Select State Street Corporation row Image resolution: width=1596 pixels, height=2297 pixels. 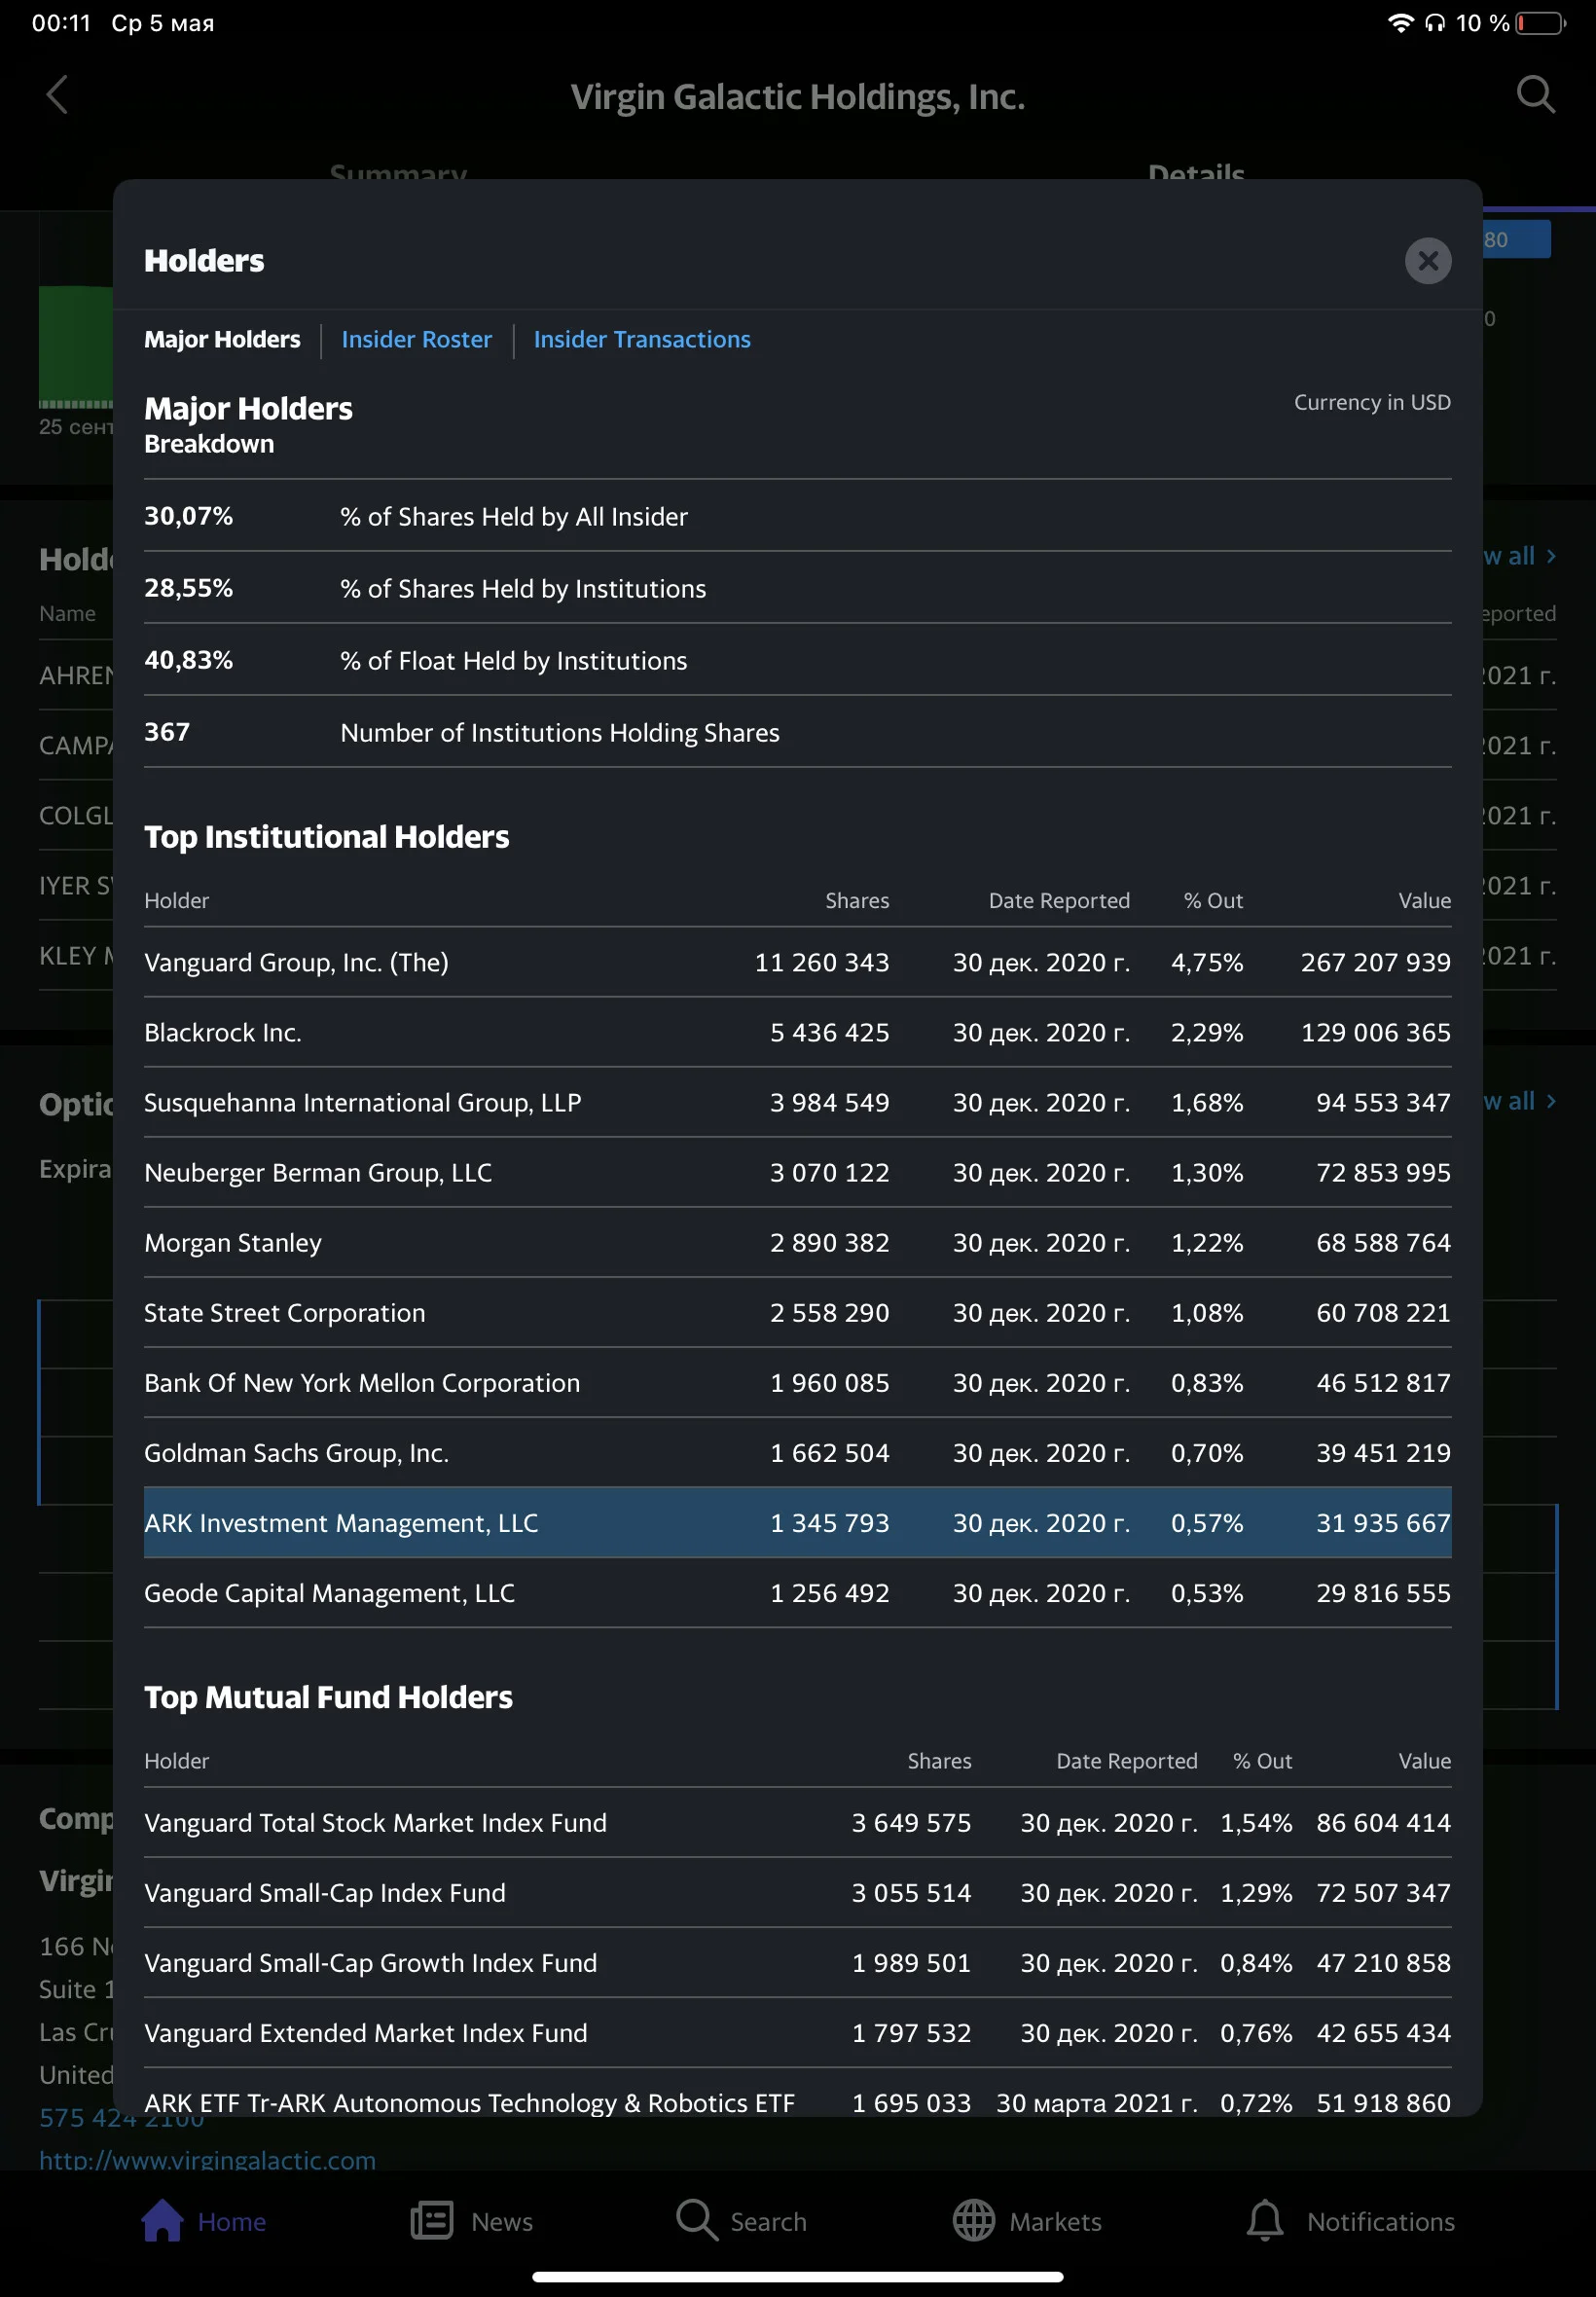coord(797,1312)
